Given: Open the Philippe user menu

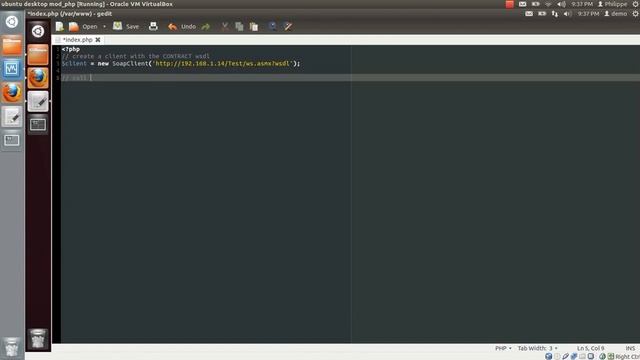Looking at the screenshot, I should point(612,4).
